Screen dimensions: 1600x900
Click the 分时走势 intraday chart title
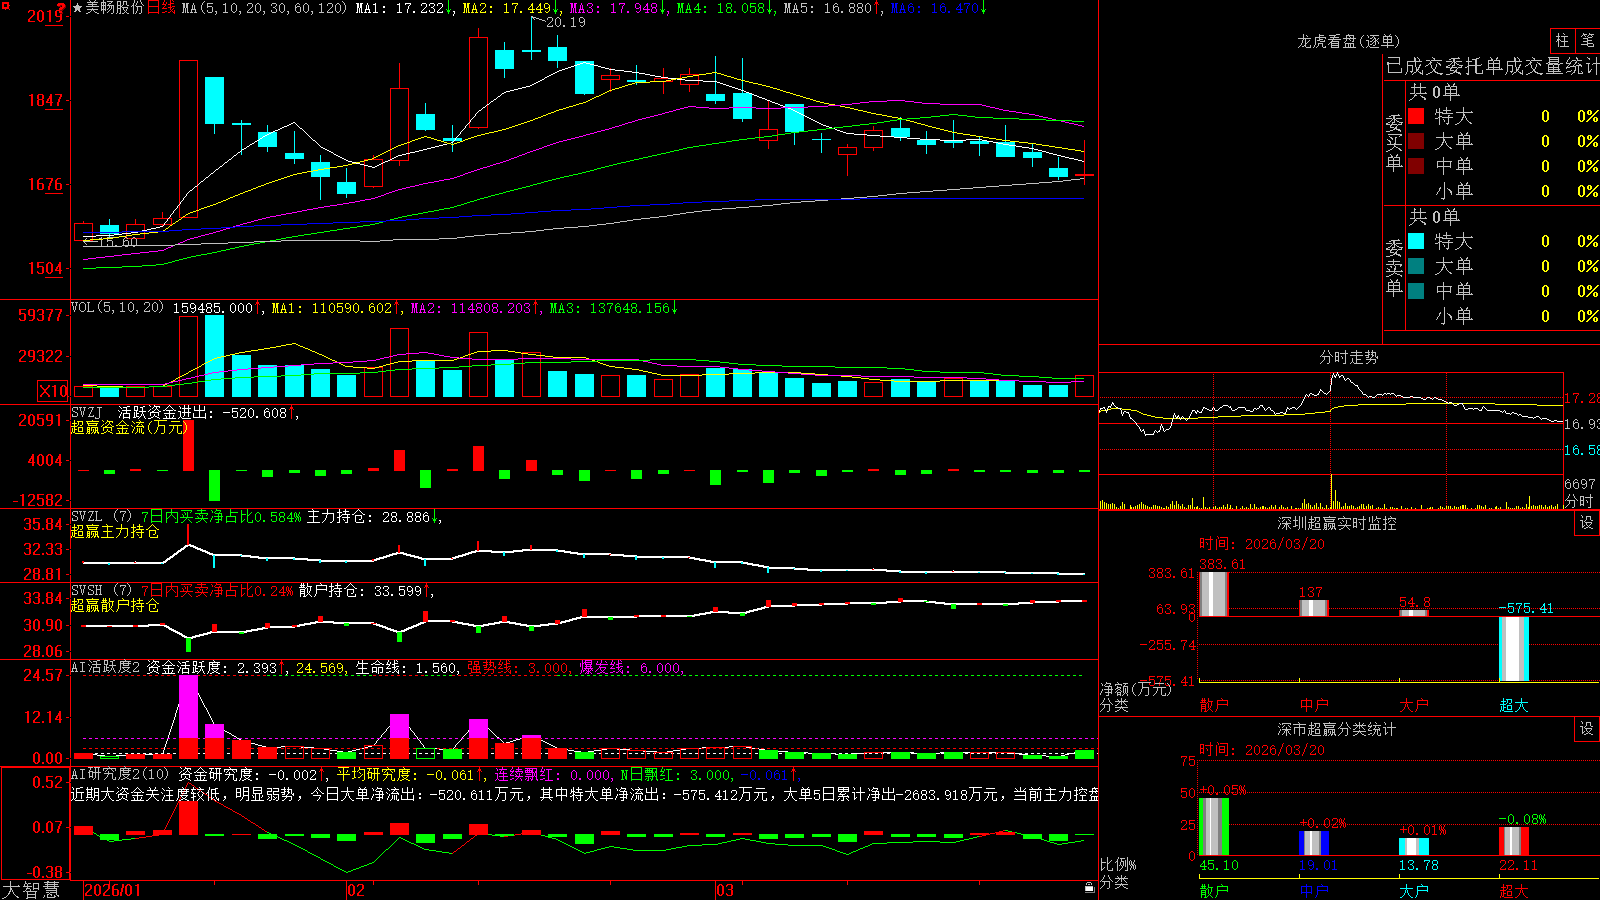1348,357
